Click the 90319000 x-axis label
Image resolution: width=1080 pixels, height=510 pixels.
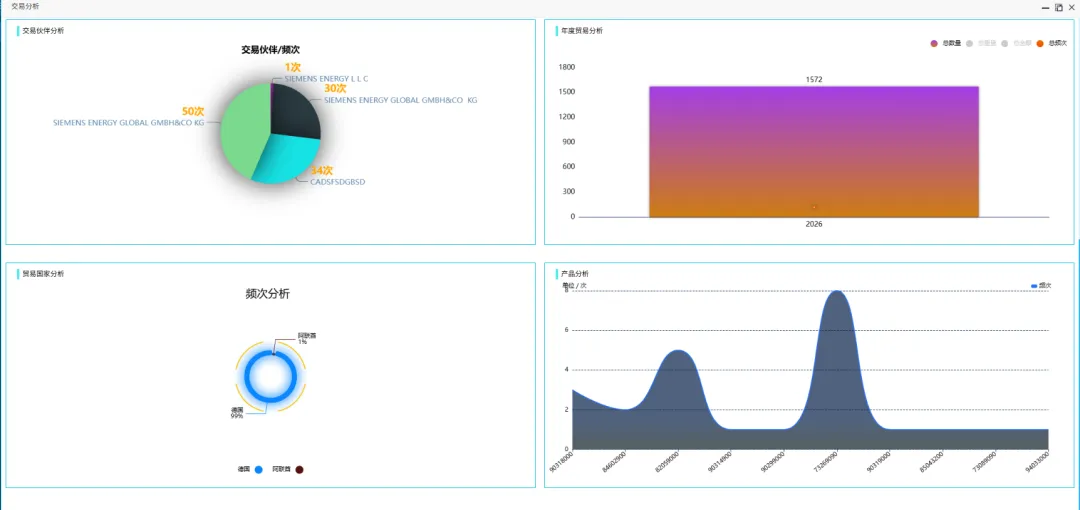(x=878, y=461)
